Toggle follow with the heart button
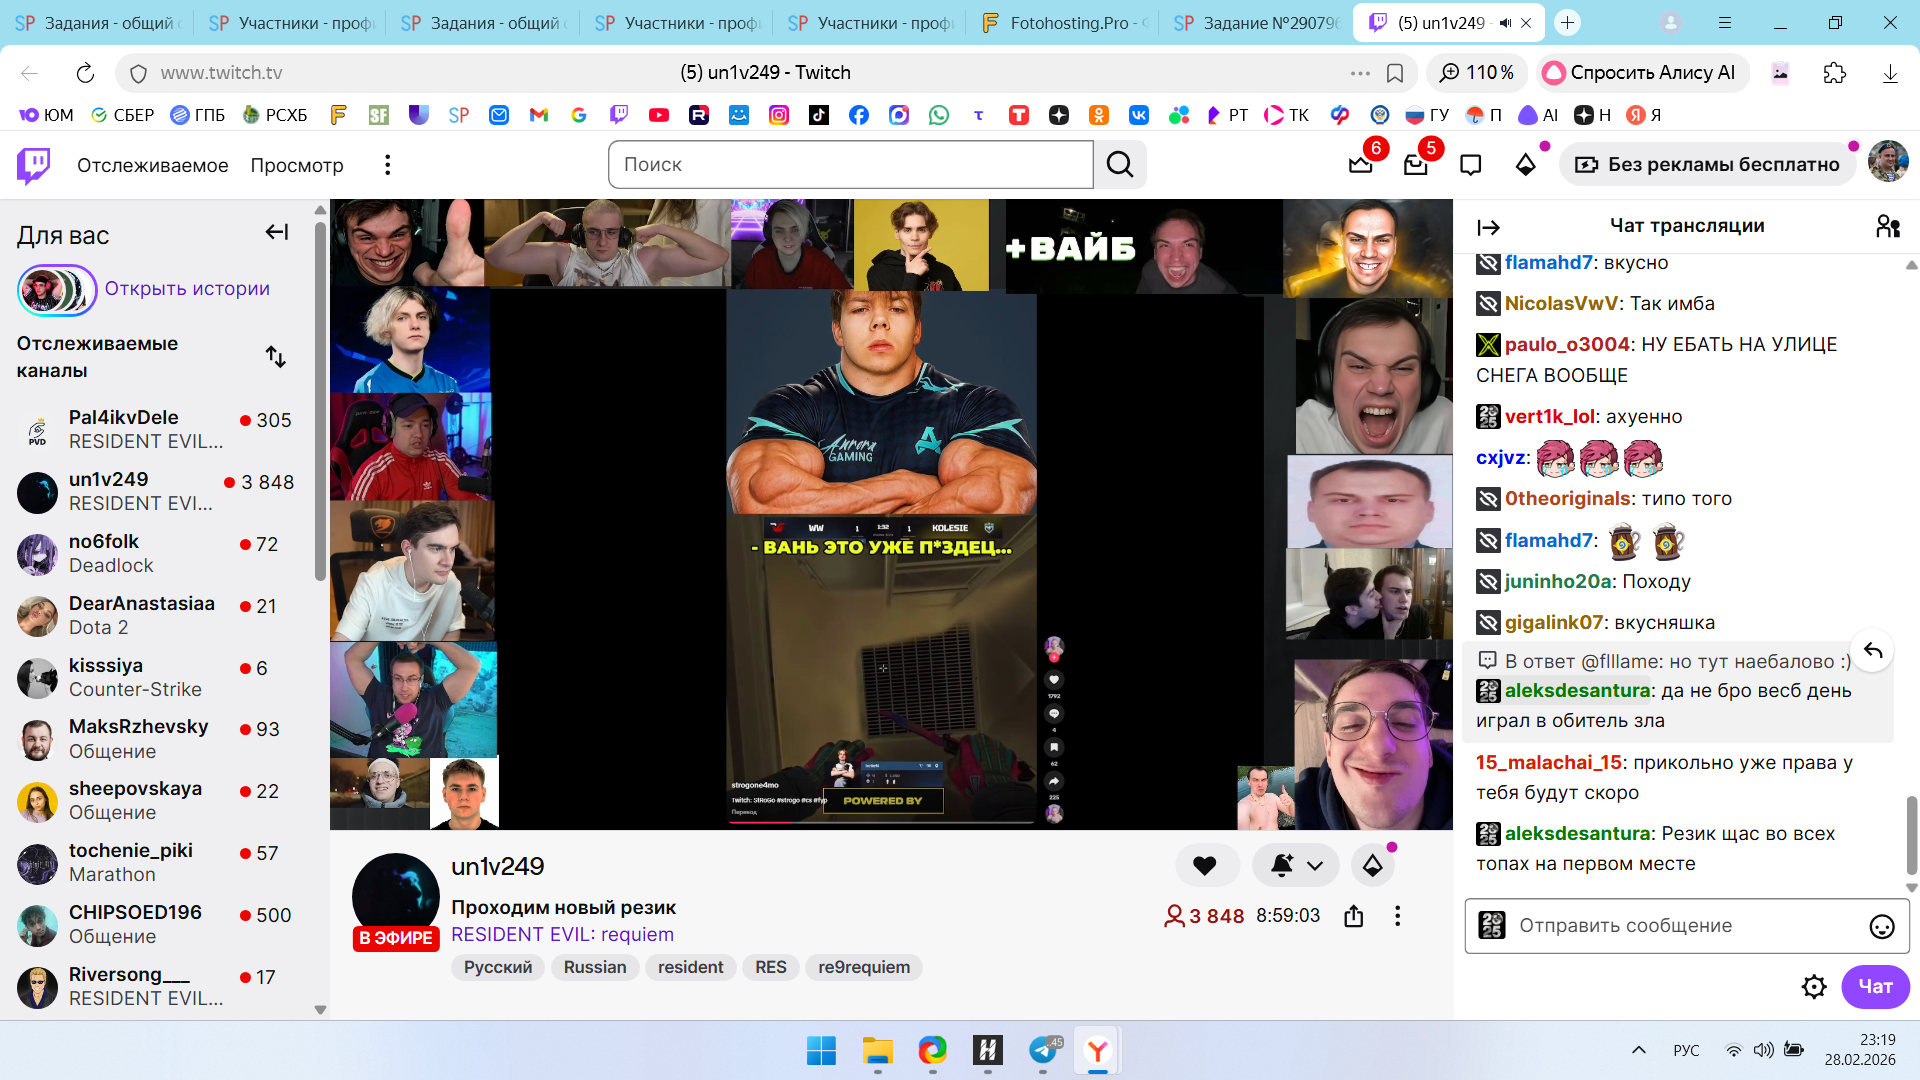Viewport: 1920px width, 1080px height. (1205, 866)
